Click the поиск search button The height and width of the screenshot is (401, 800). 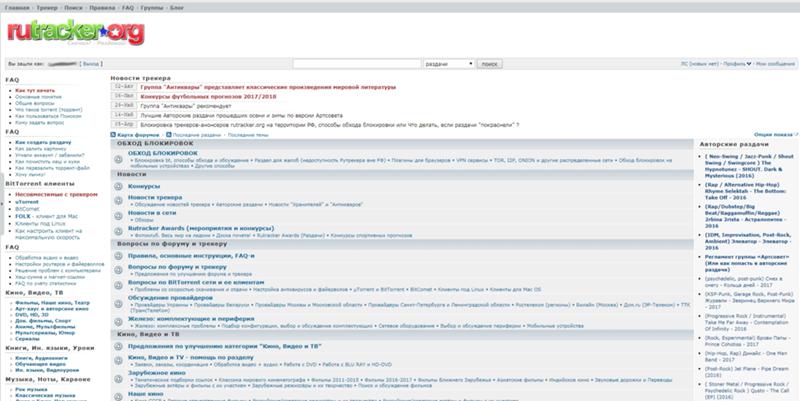pos(489,64)
